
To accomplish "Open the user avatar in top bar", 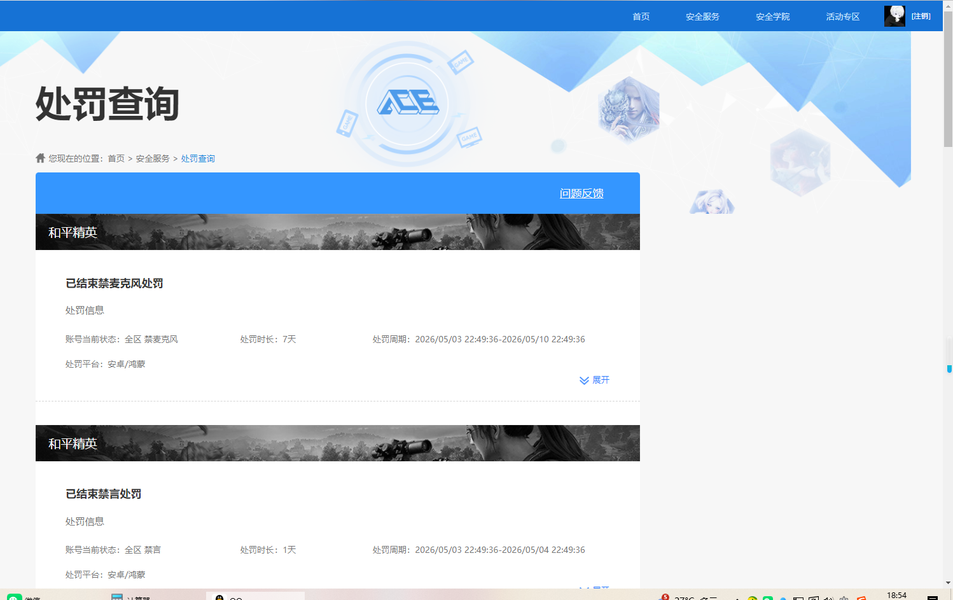I will click(895, 16).
